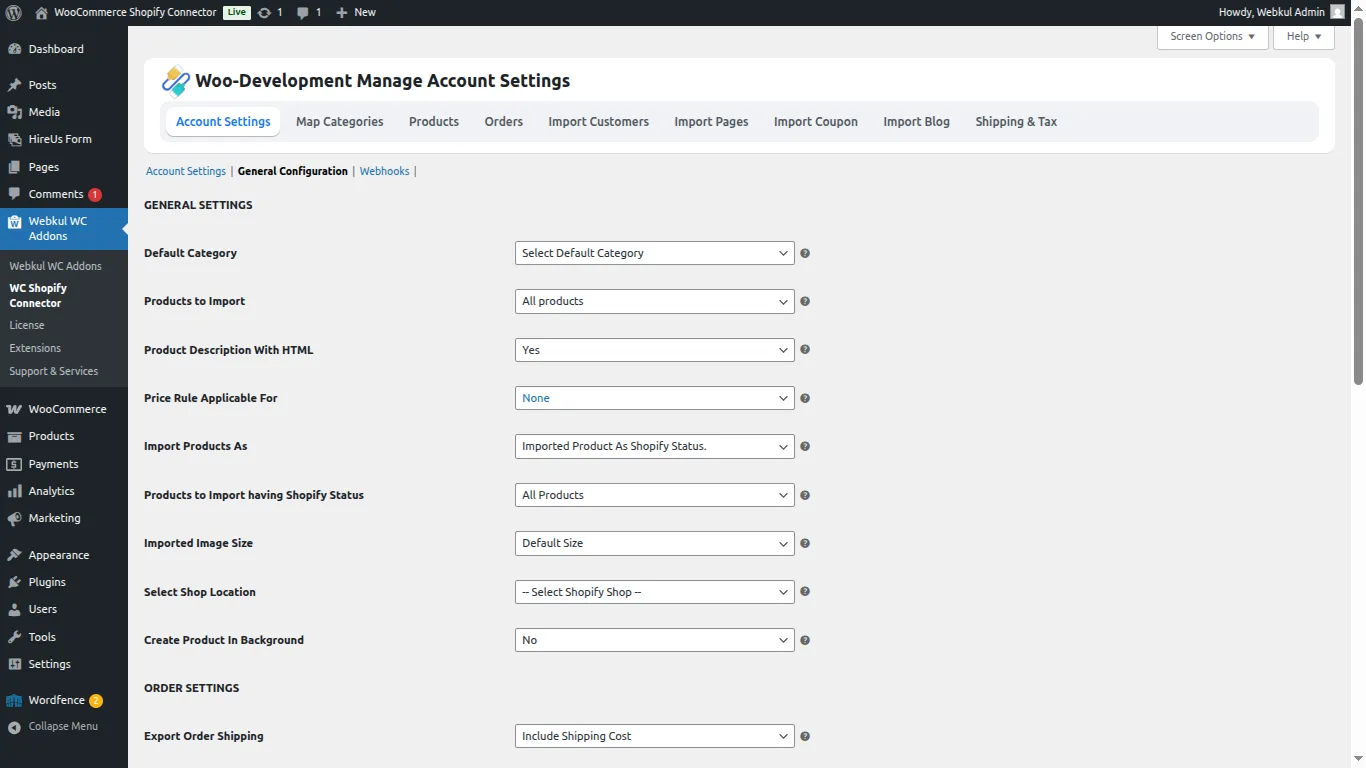Open the updates icon in the top bar

263,12
